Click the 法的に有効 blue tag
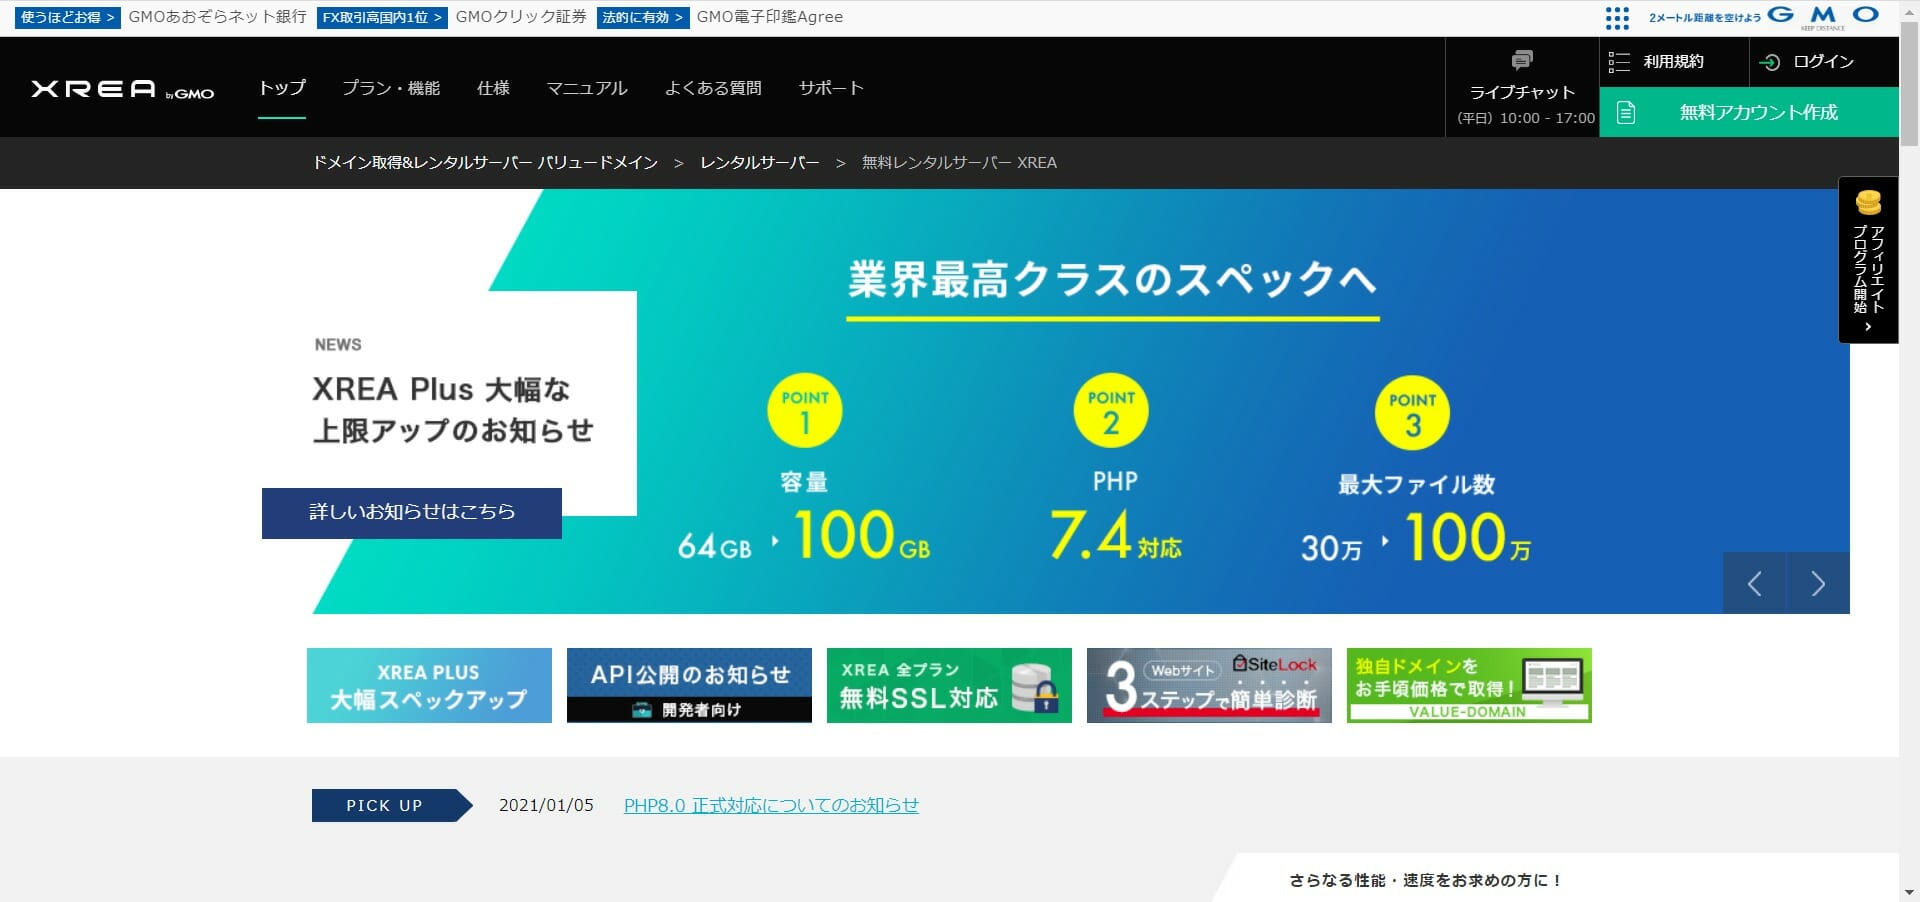This screenshot has width=1920, height=902. click(x=643, y=17)
